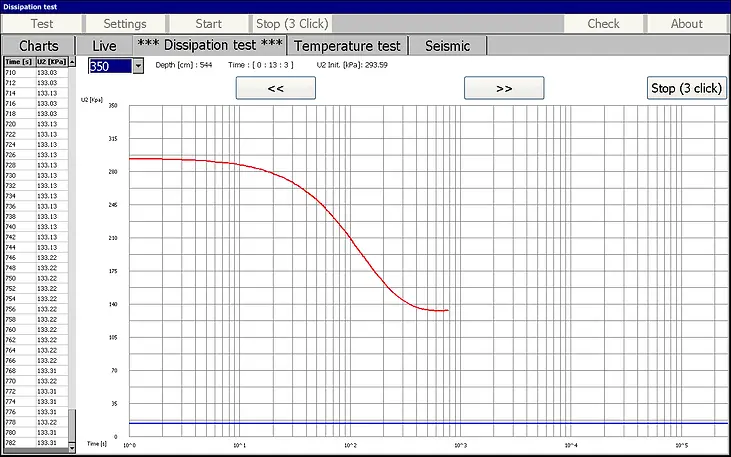Select the Time cell reading 754
Viewport: 731px width, 457px height.
20,299
